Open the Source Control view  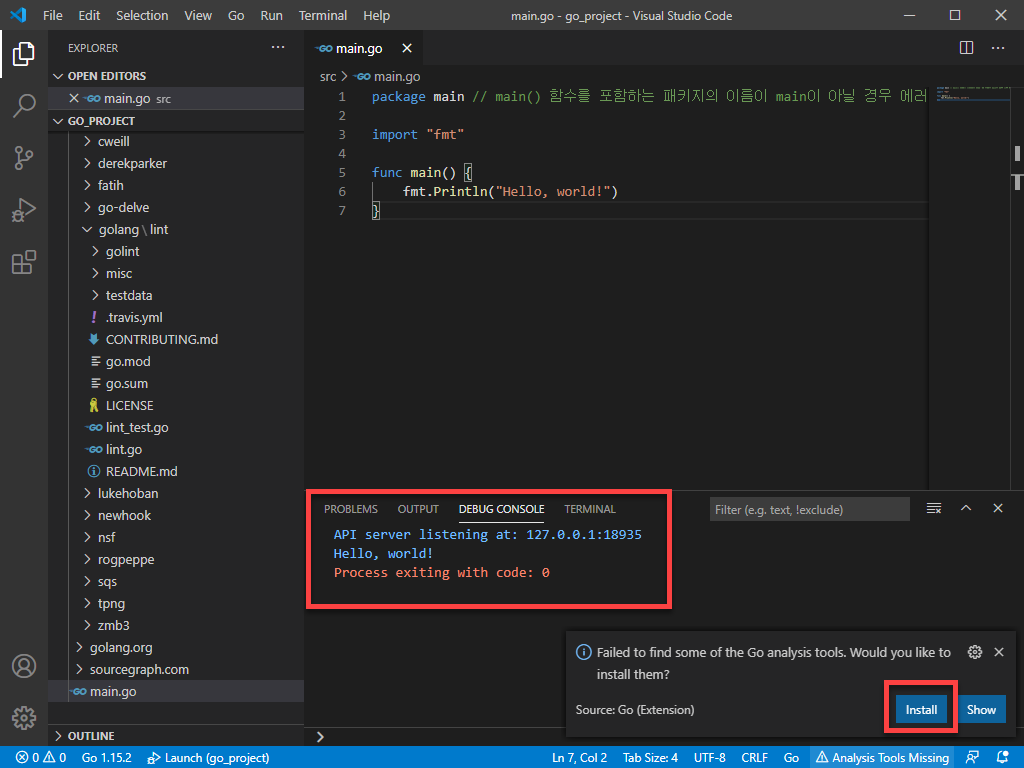(x=24, y=157)
